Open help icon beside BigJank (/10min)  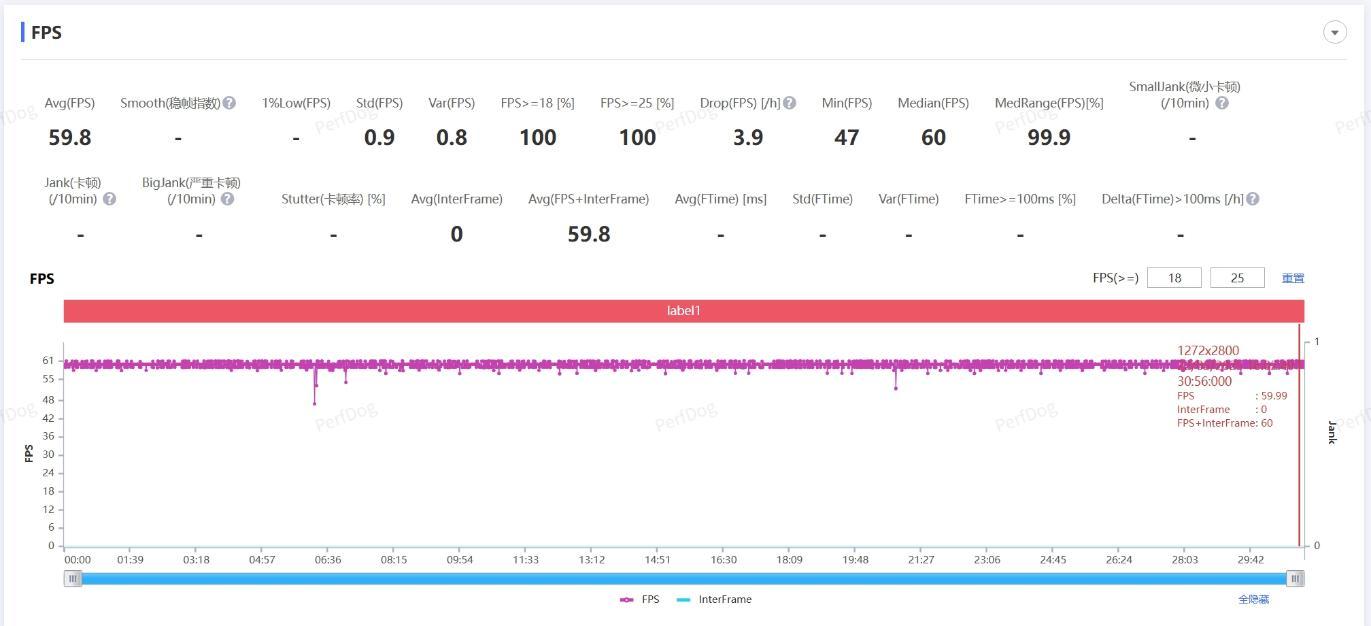(x=227, y=199)
